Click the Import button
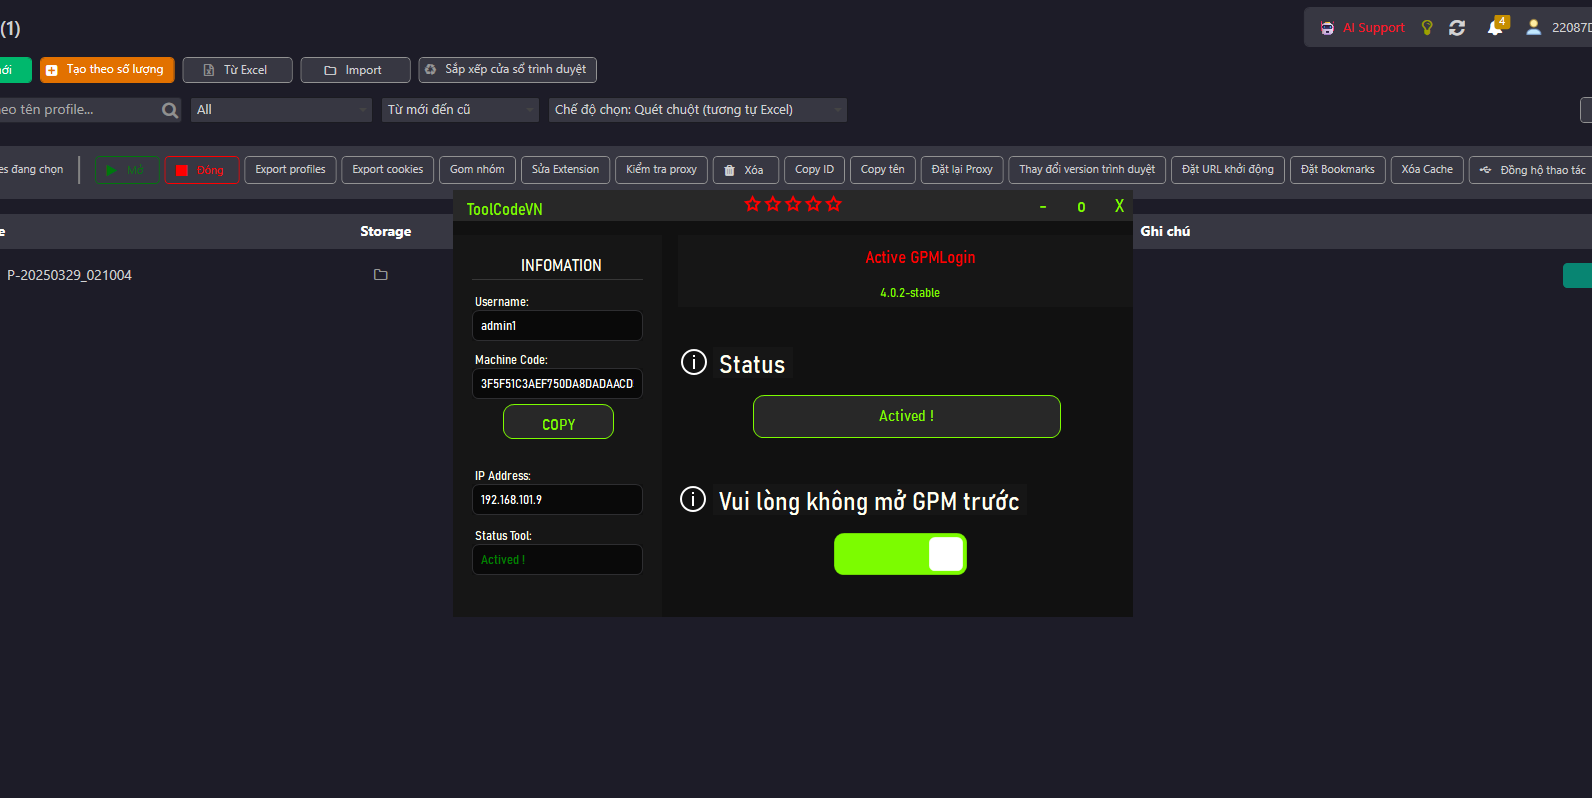 tap(355, 70)
